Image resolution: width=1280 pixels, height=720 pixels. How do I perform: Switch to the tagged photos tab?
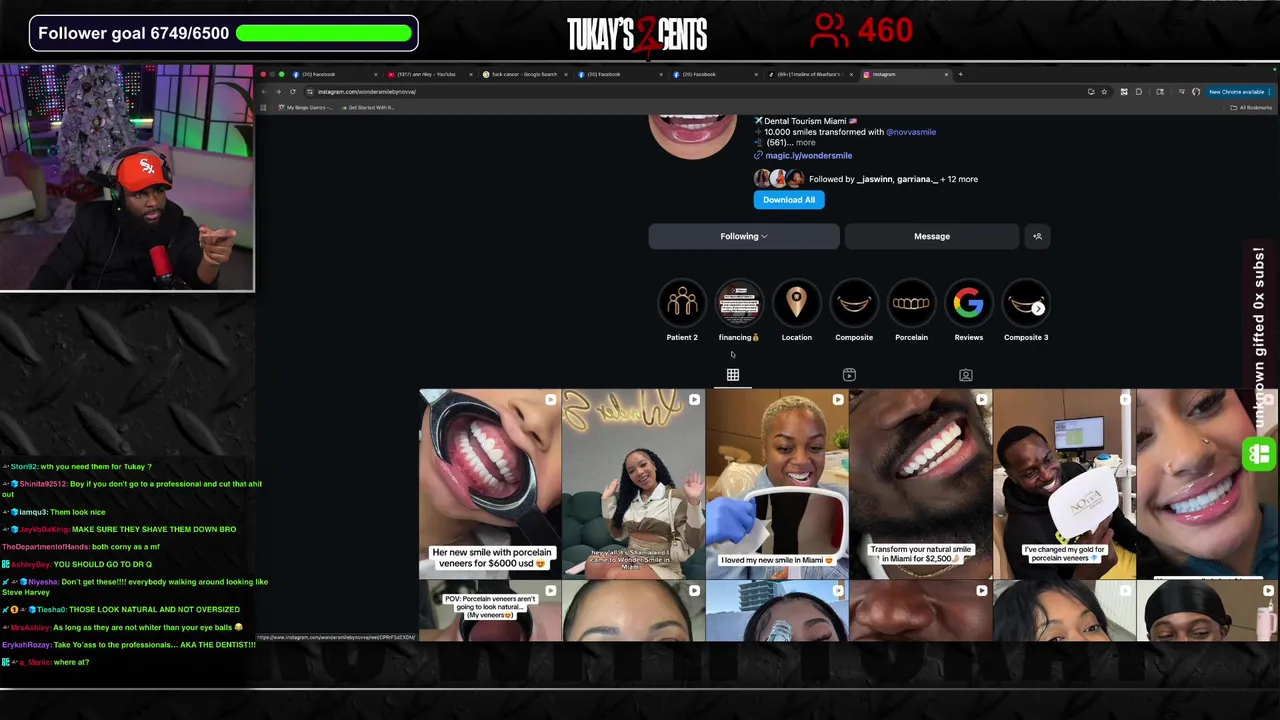(966, 375)
